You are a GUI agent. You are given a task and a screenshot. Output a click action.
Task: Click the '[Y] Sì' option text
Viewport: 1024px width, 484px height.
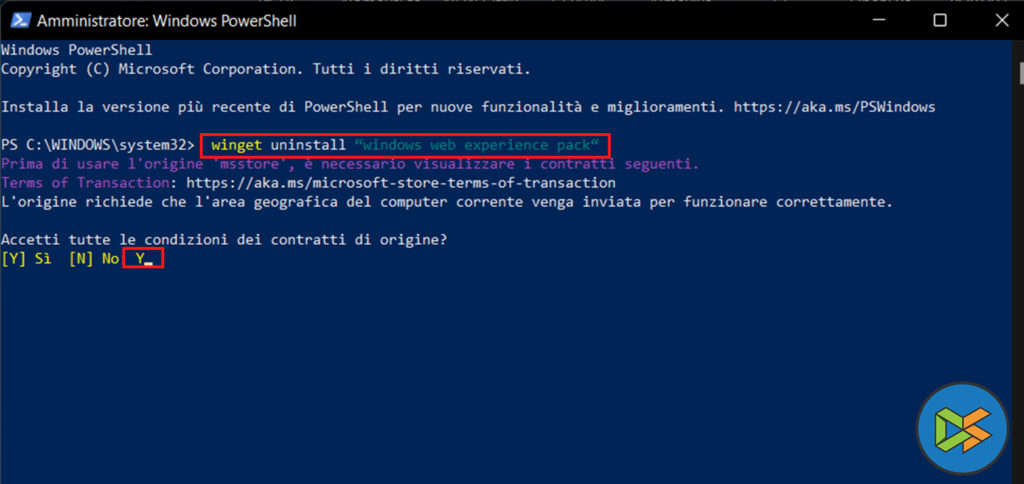click(26, 259)
